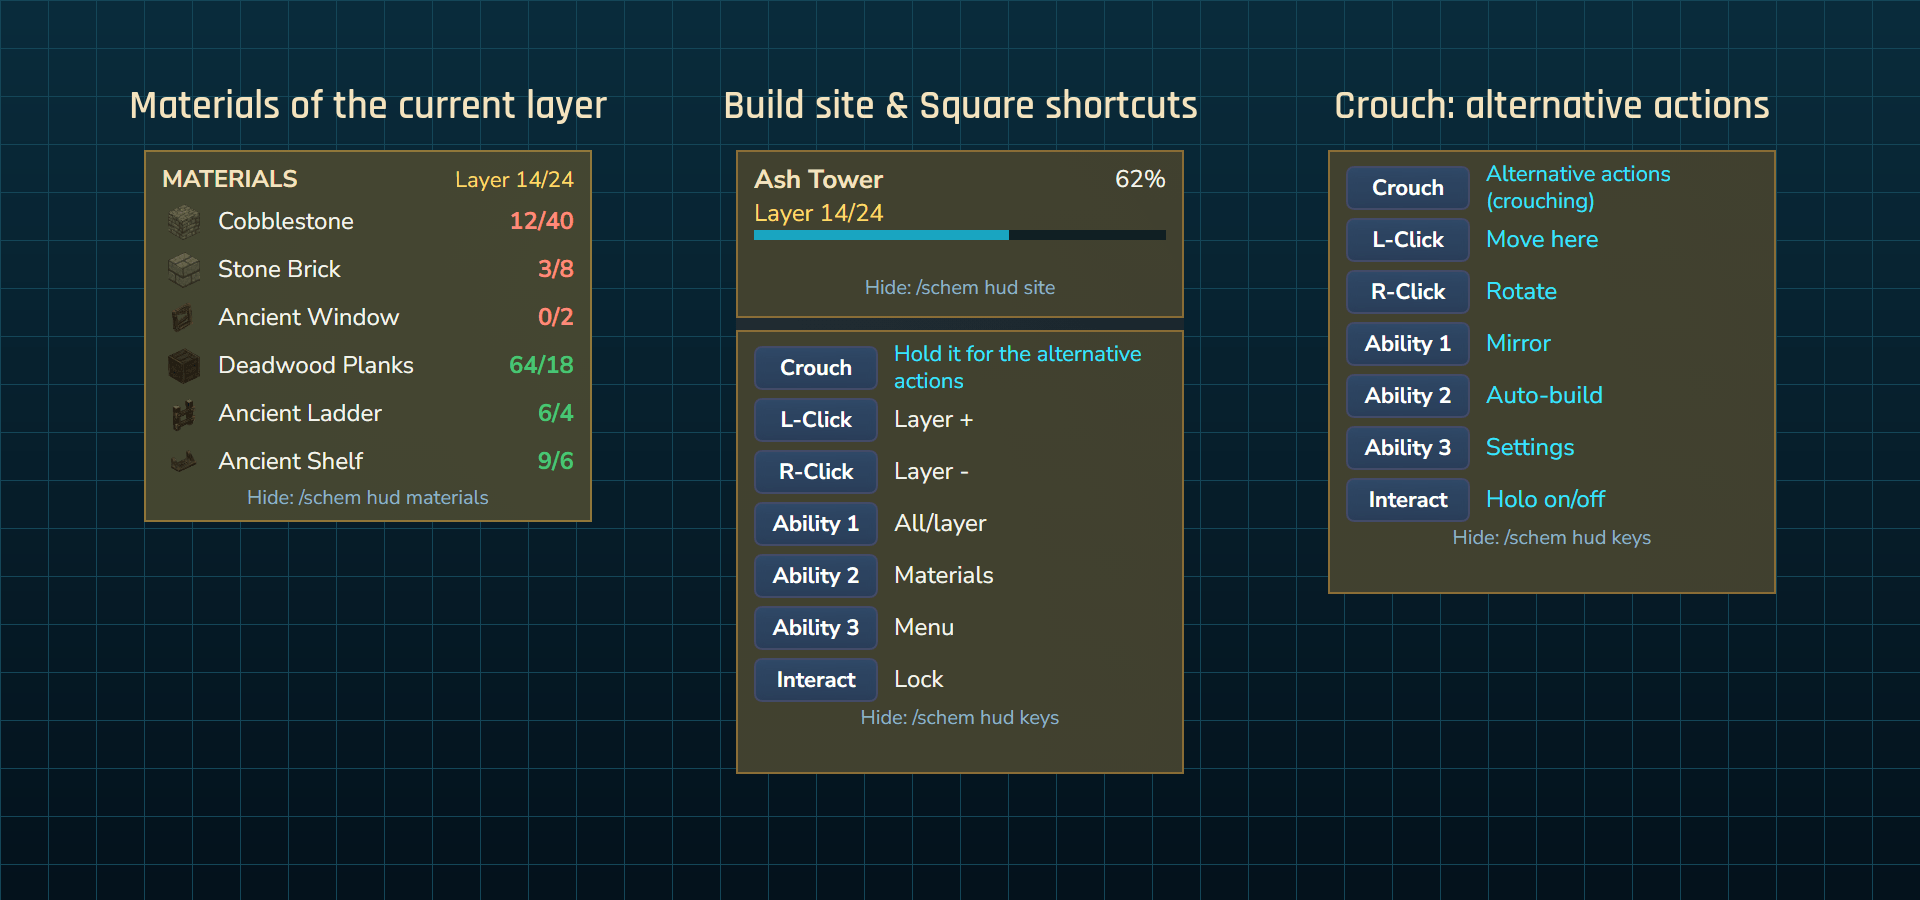Click the 'Hide: /schem hud site' hint
The width and height of the screenshot is (1920, 900).
[960, 287]
